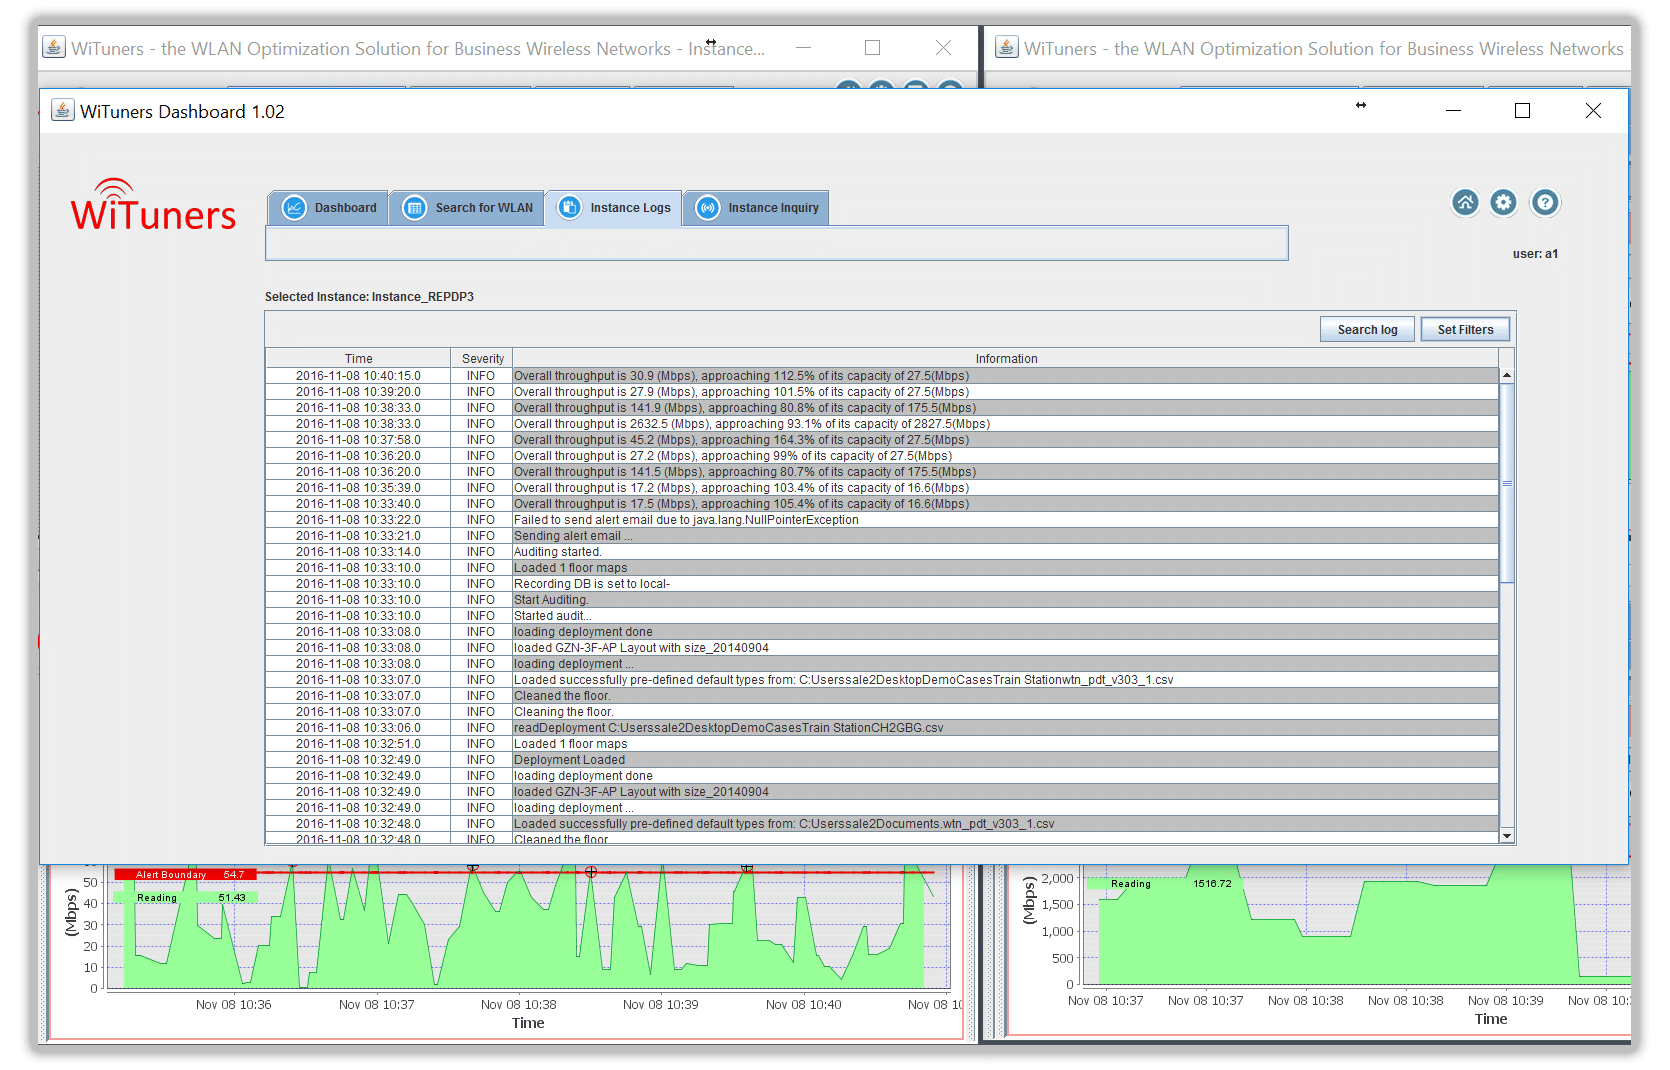
Task: Click the help question mark icon
Action: (1545, 203)
